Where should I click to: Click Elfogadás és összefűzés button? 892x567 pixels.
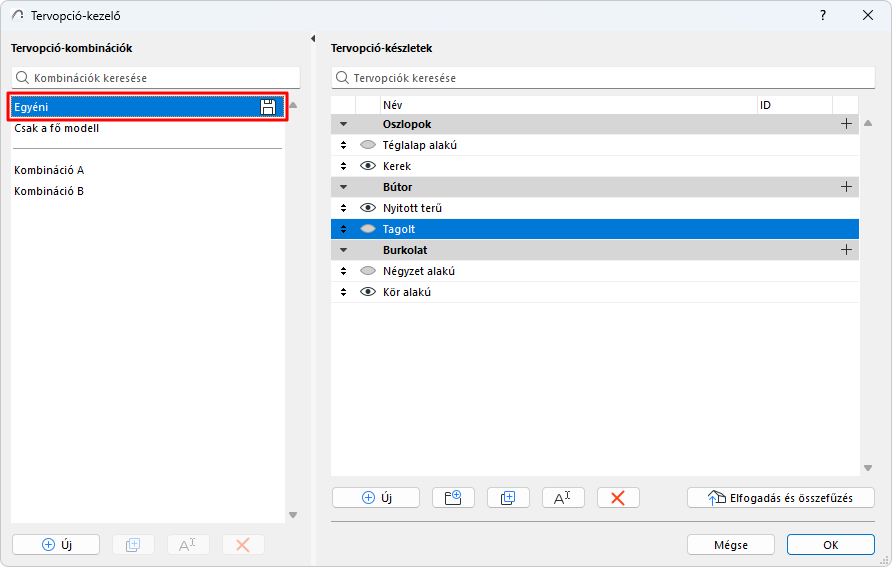780,498
